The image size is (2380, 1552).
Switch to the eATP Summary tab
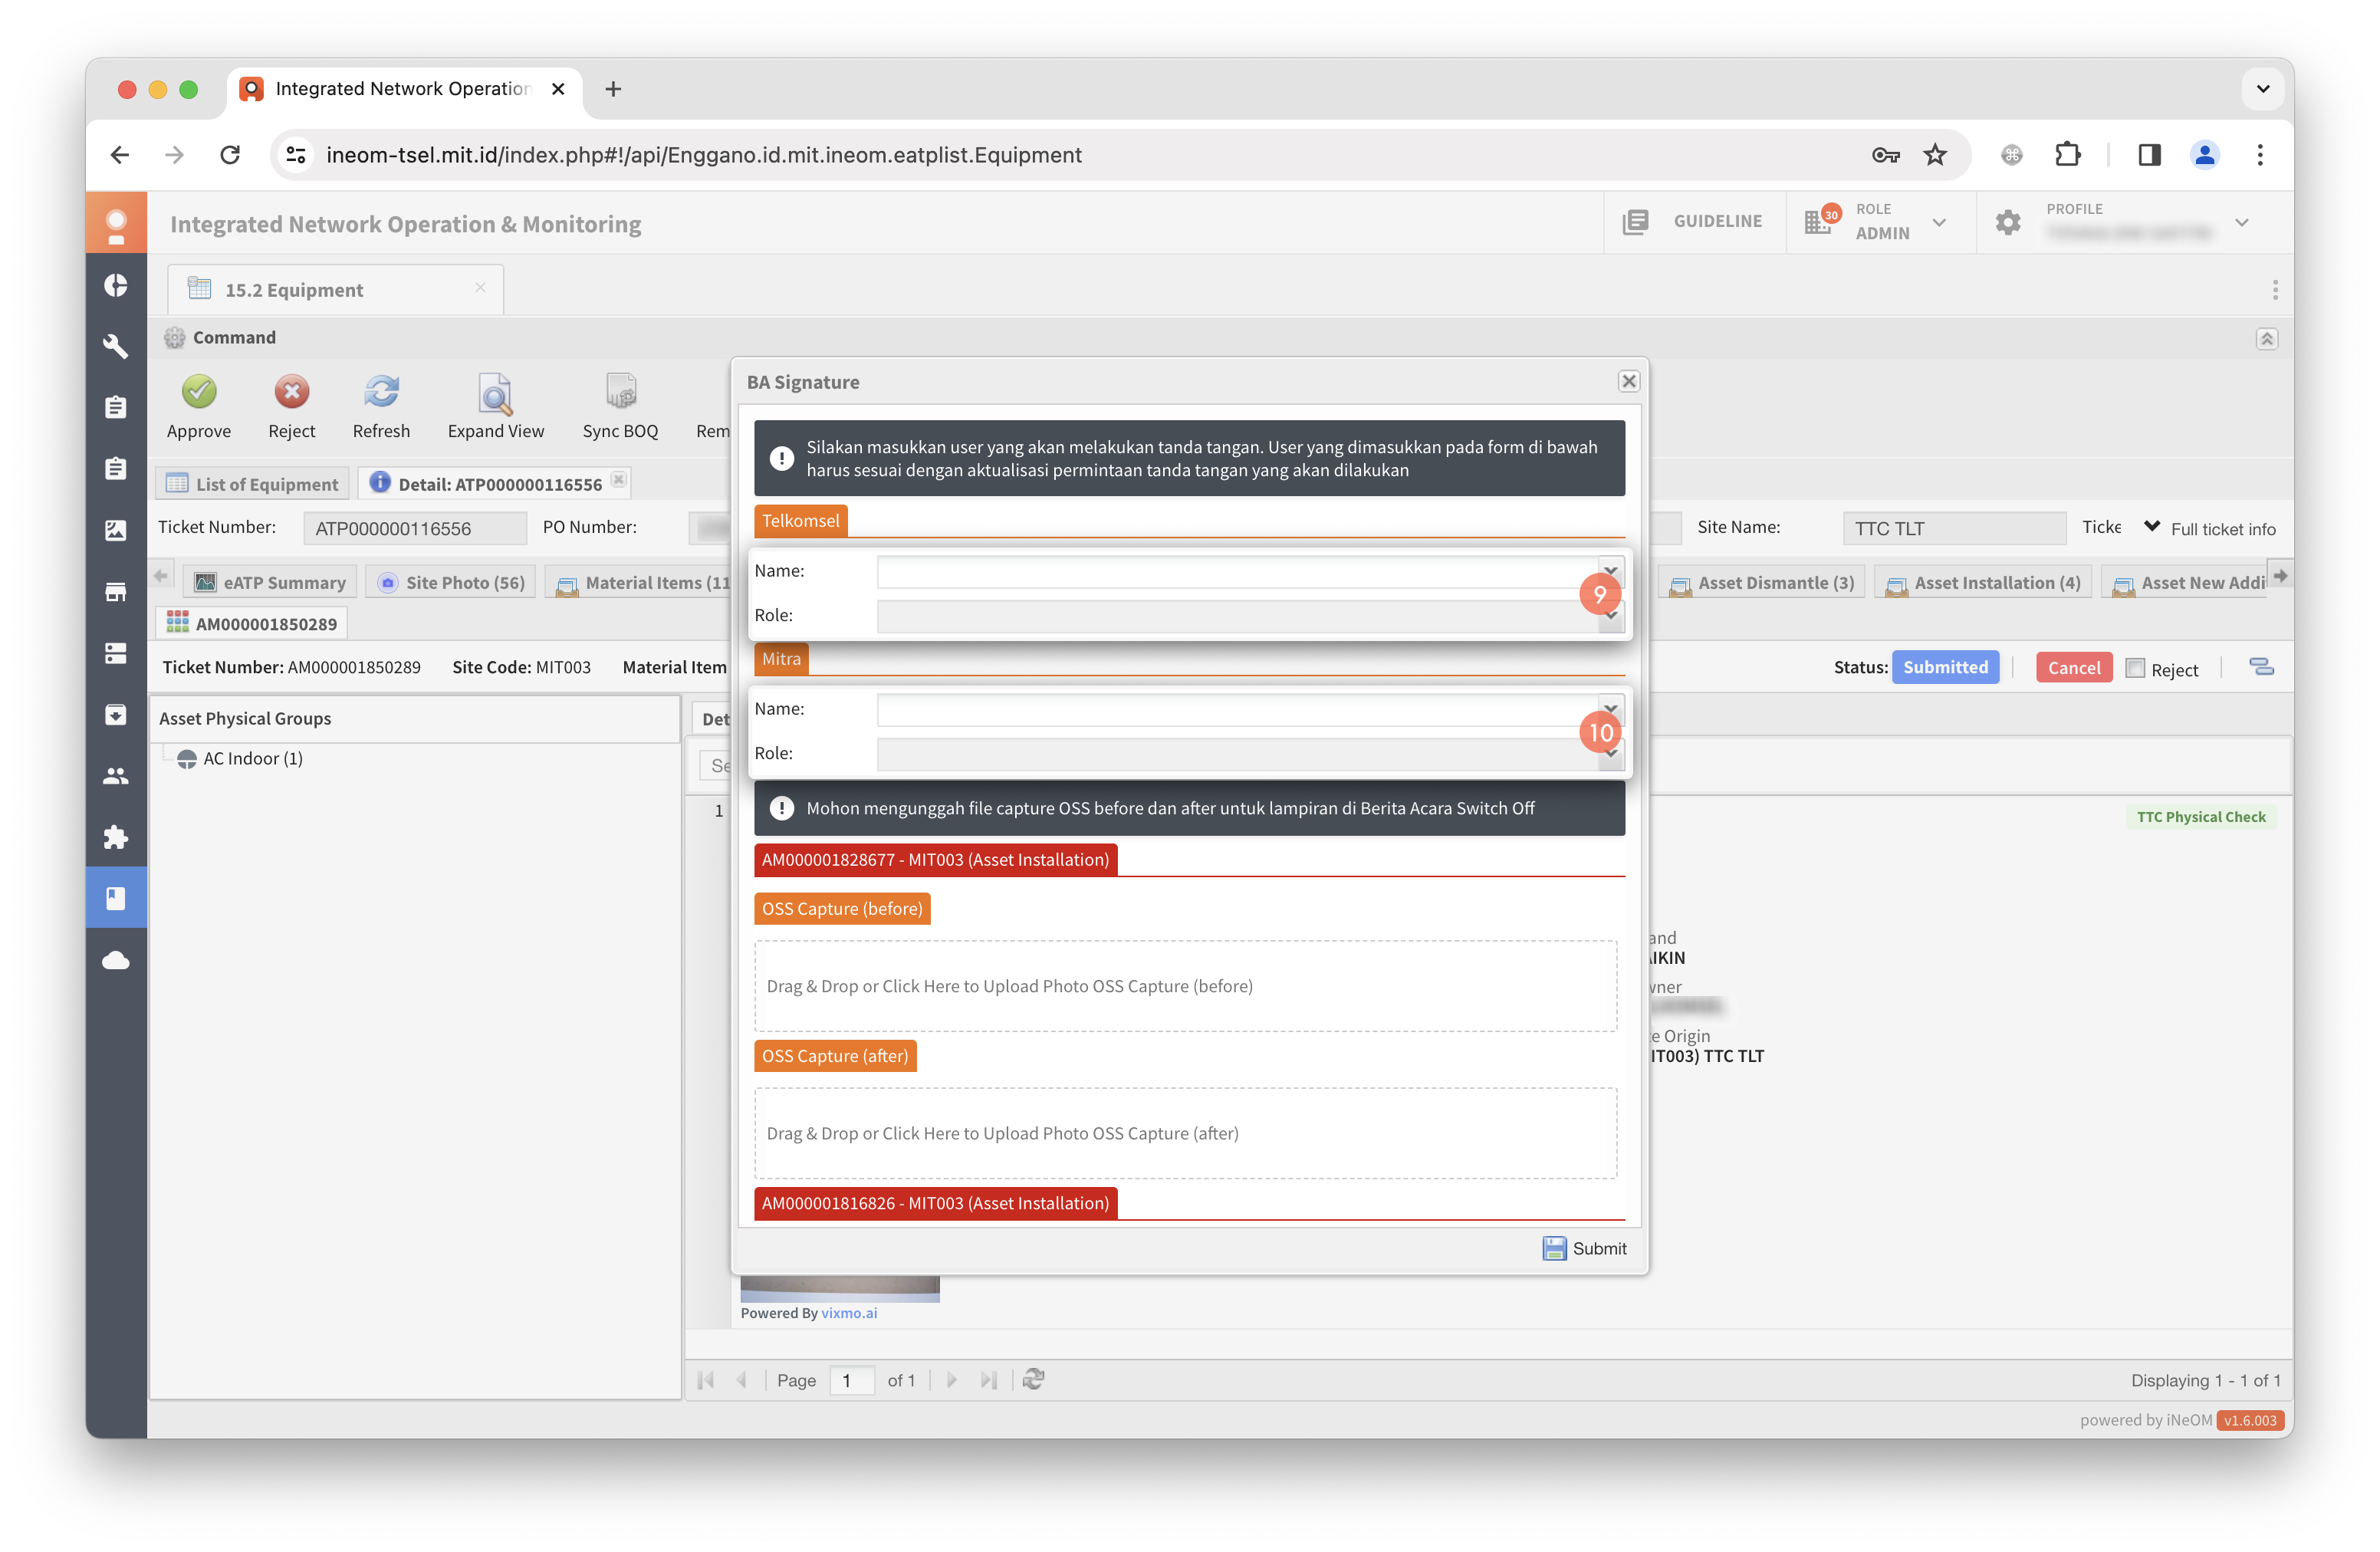270,582
